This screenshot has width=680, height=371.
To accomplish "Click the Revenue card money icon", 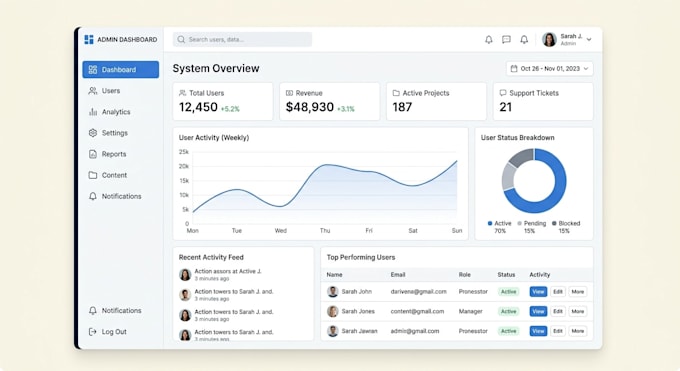I will point(289,93).
